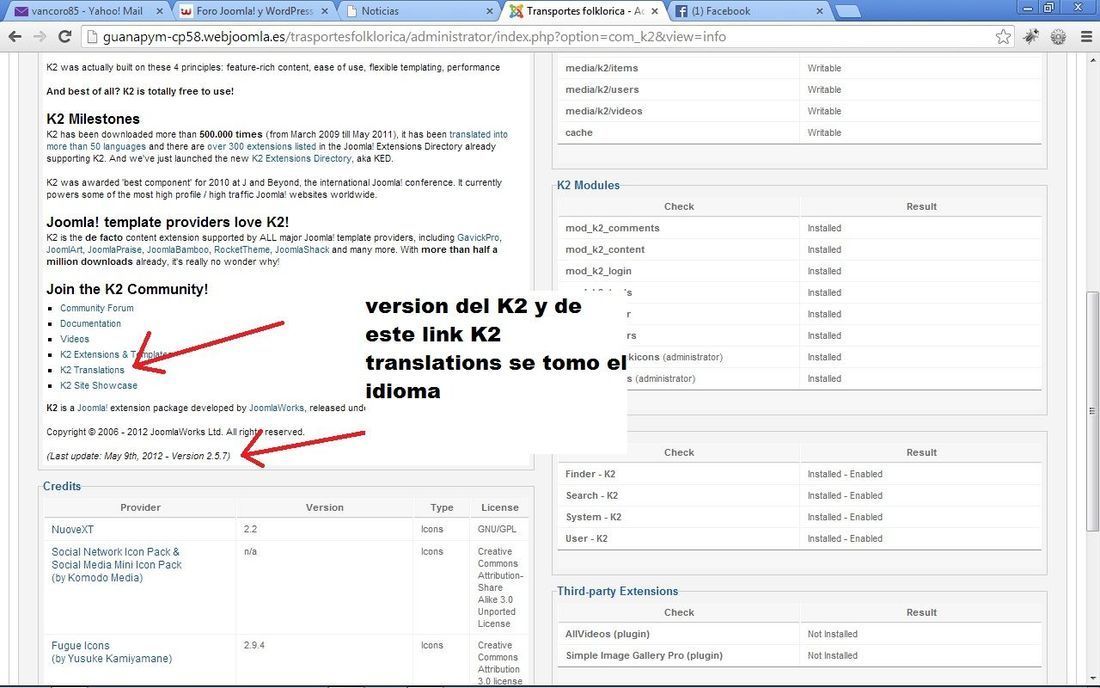Click the System - K2 plugin row

(x=799, y=517)
